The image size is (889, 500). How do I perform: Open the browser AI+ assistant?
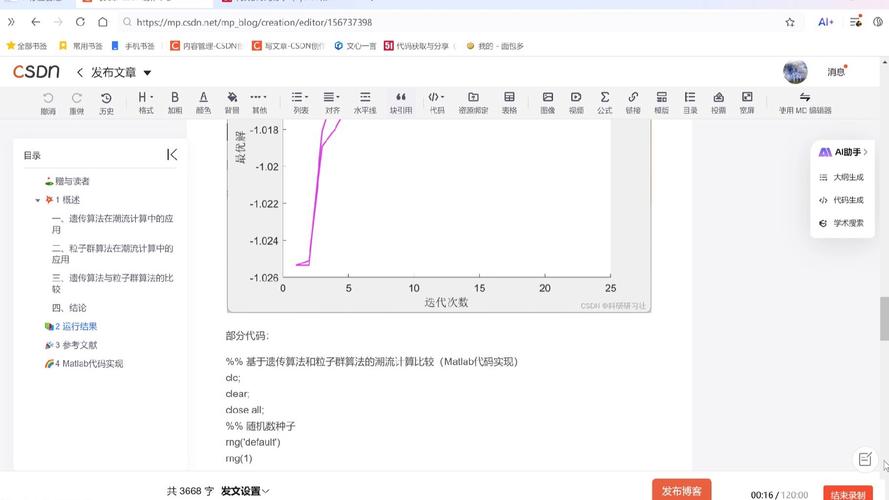(x=826, y=22)
